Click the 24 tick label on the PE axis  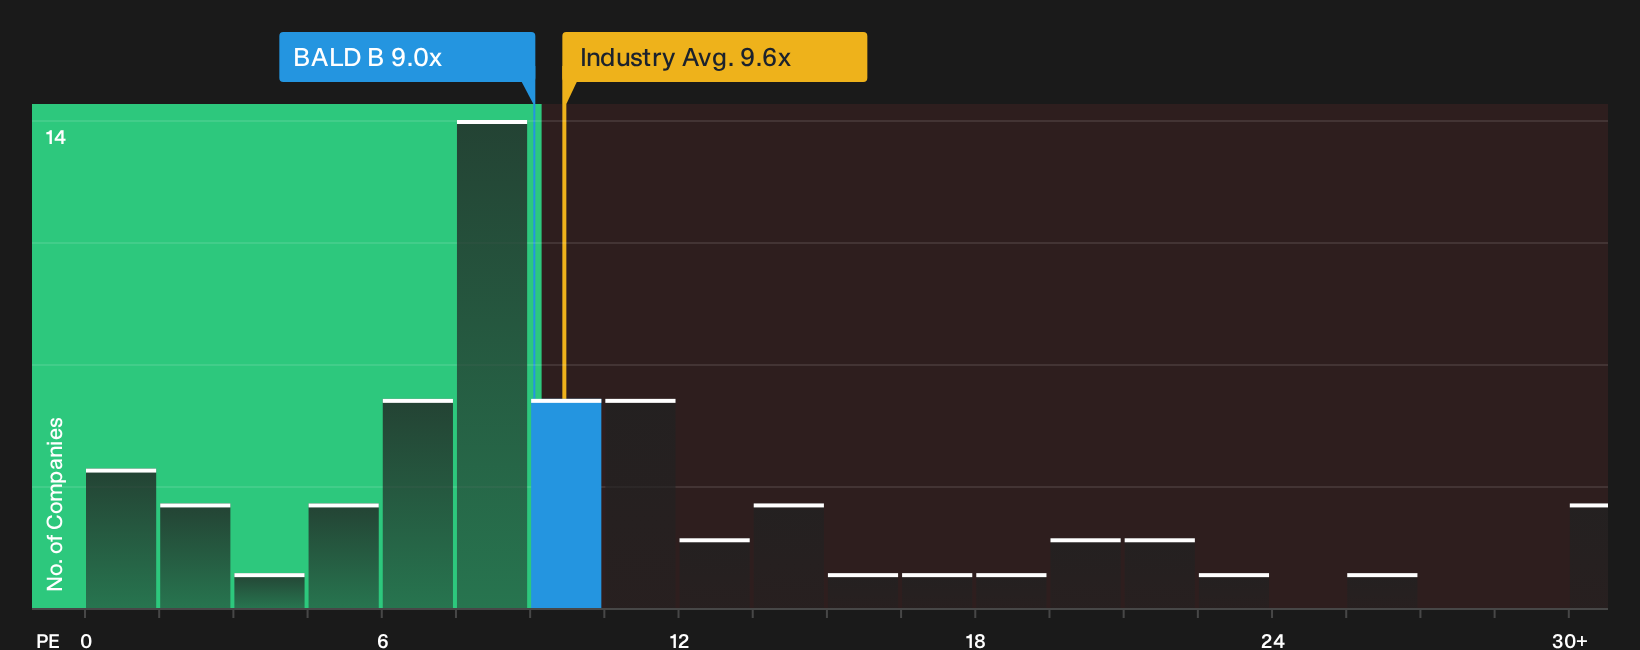pyautogui.click(x=1272, y=641)
